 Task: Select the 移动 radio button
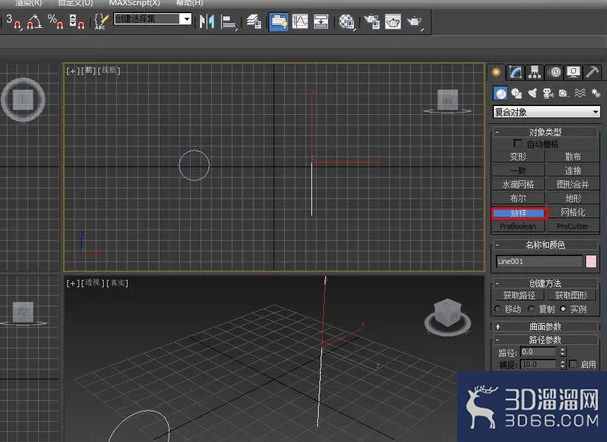(x=497, y=308)
